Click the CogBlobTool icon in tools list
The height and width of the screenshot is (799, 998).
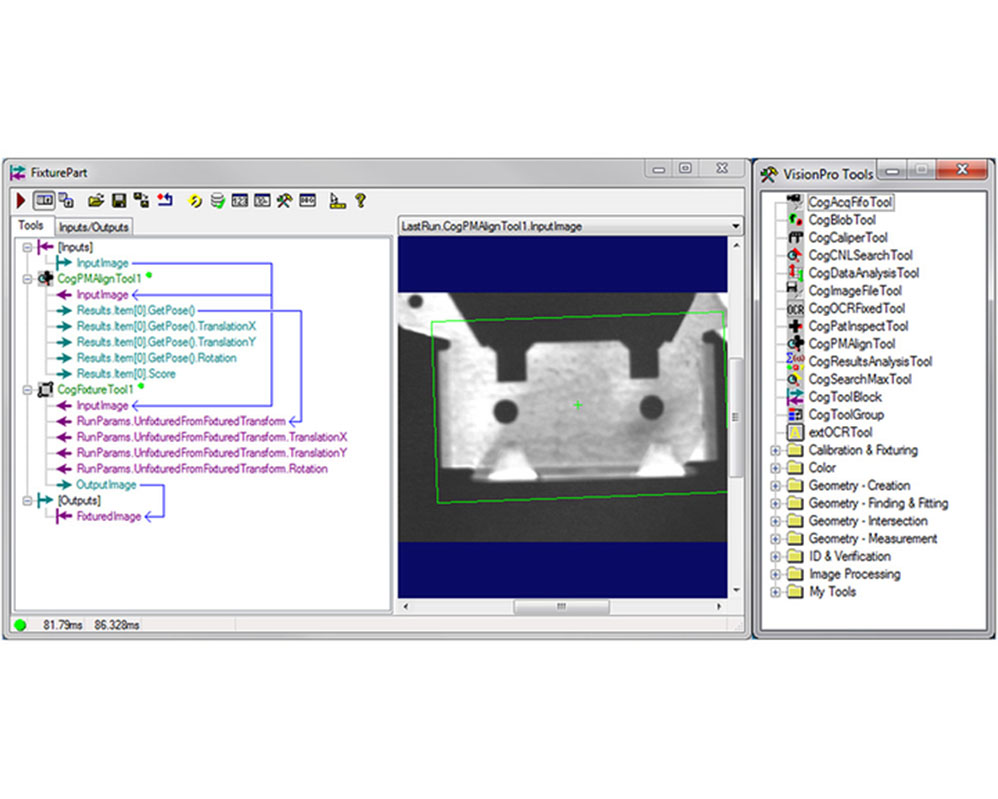coord(795,220)
